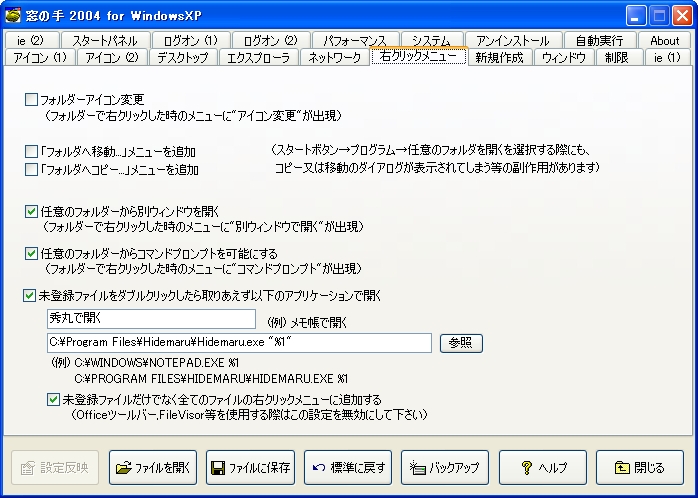Open the ログオン (2) tab
698x498 pixels.
271,40
